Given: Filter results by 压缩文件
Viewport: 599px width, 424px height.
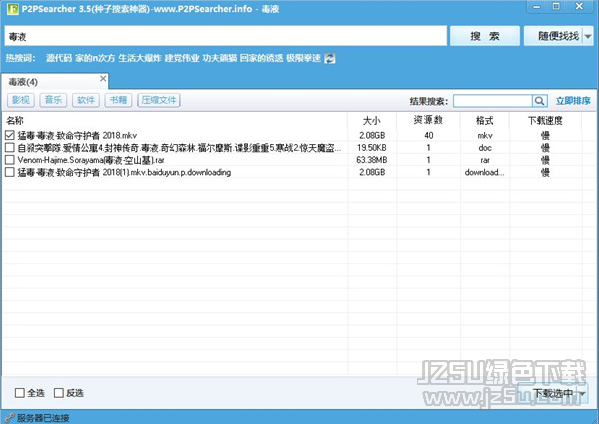Looking at the screenshot, I should [159, 100].
